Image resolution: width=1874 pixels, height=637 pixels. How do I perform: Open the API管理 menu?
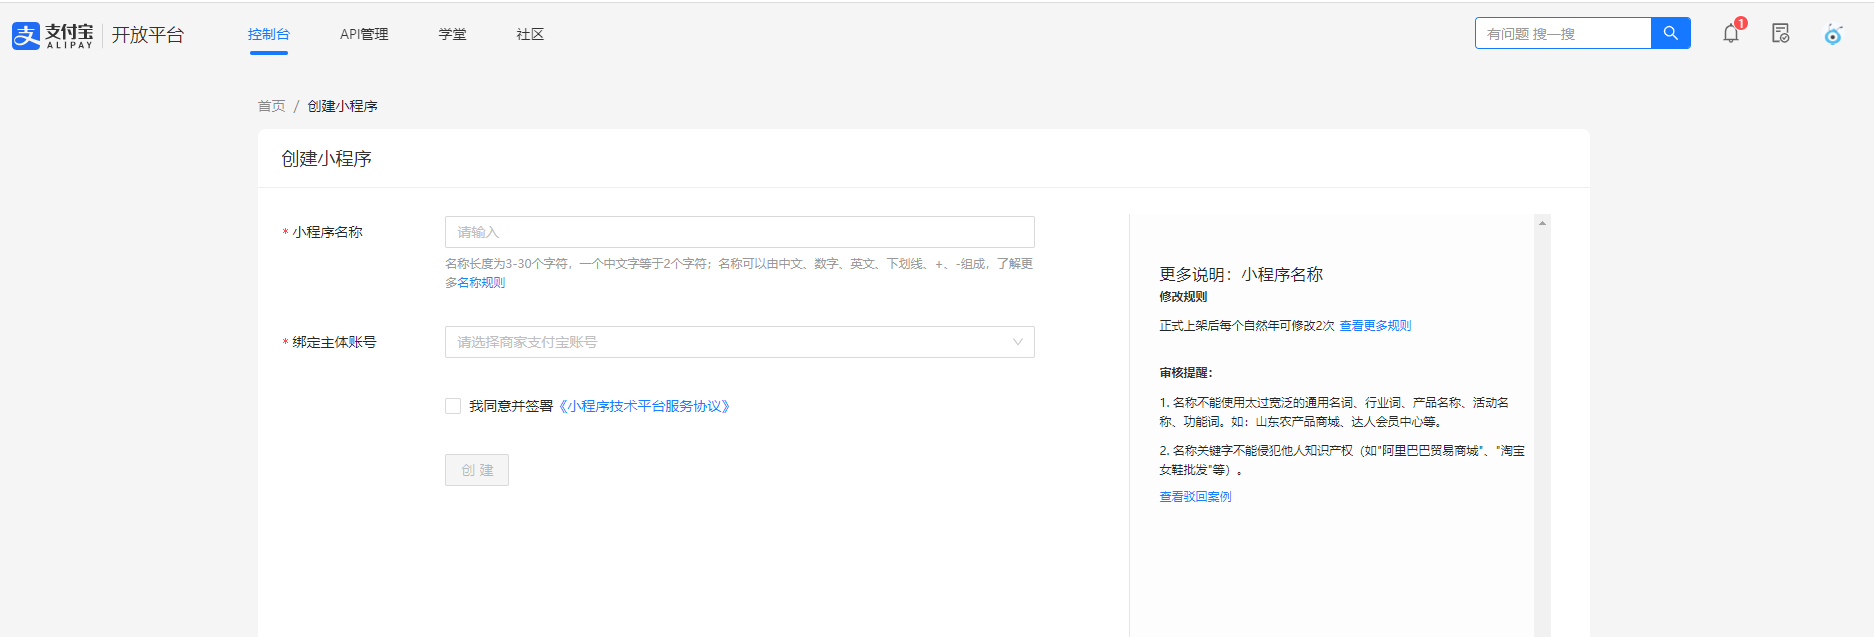click(364, 34)
